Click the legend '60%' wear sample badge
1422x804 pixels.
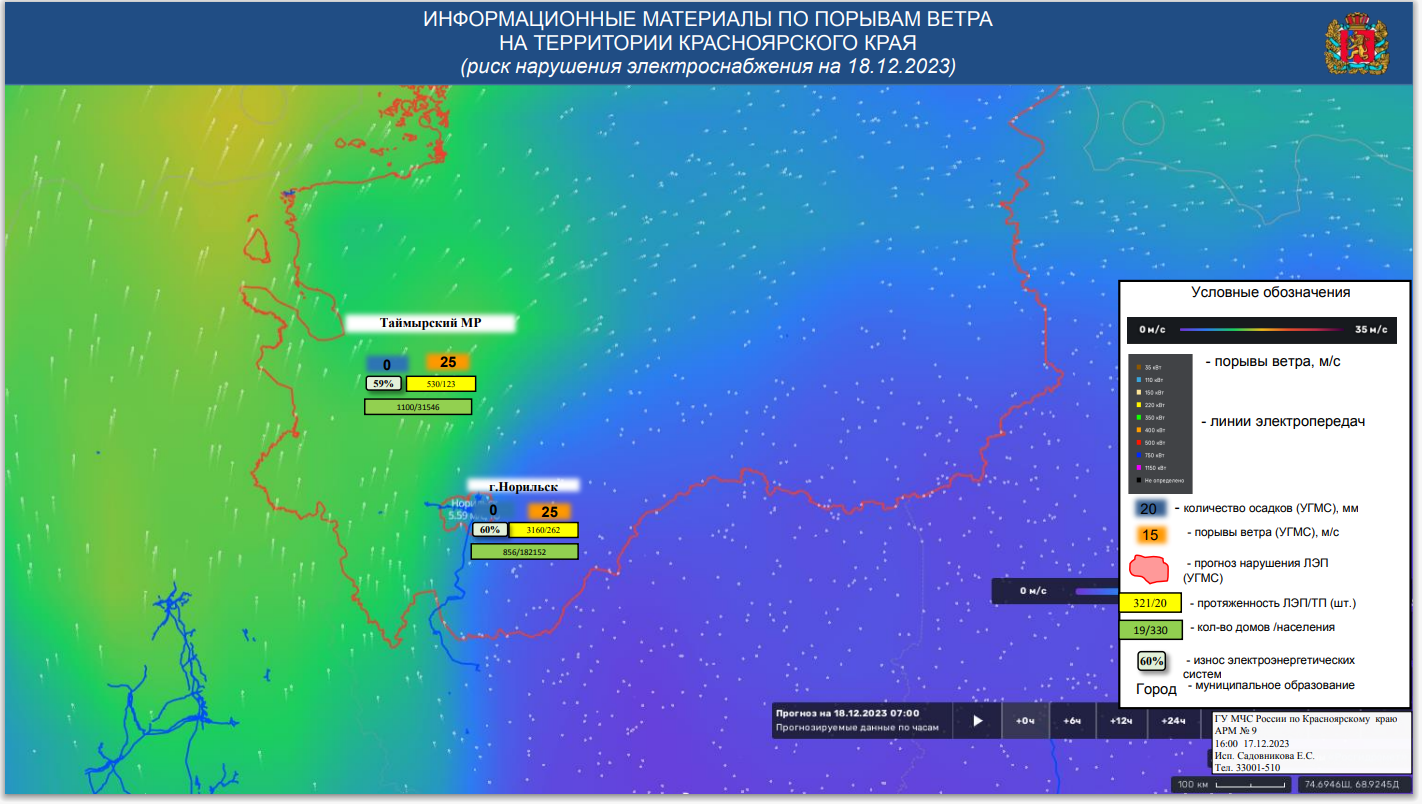click(x=1151, y=662)
